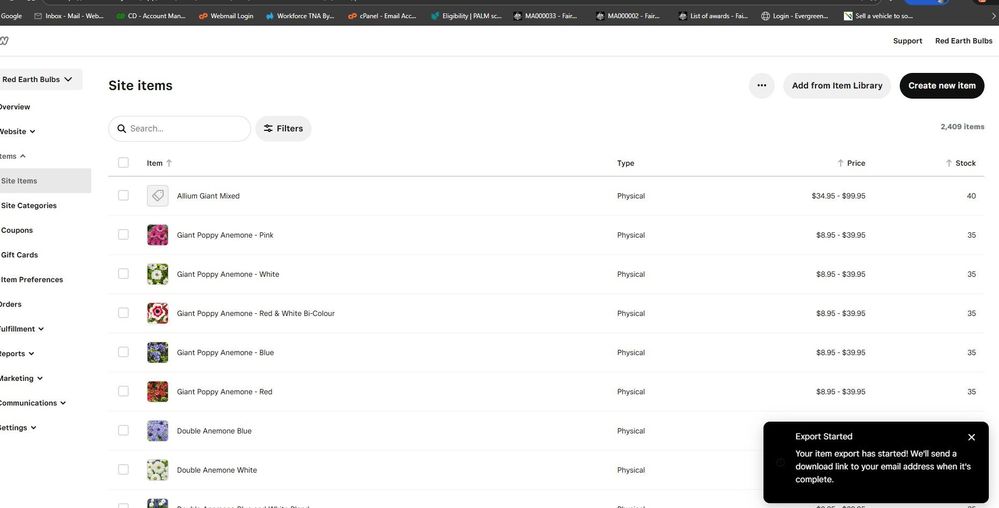999x508 pixels.
Task: Focus the item search field
Action: 180,129
